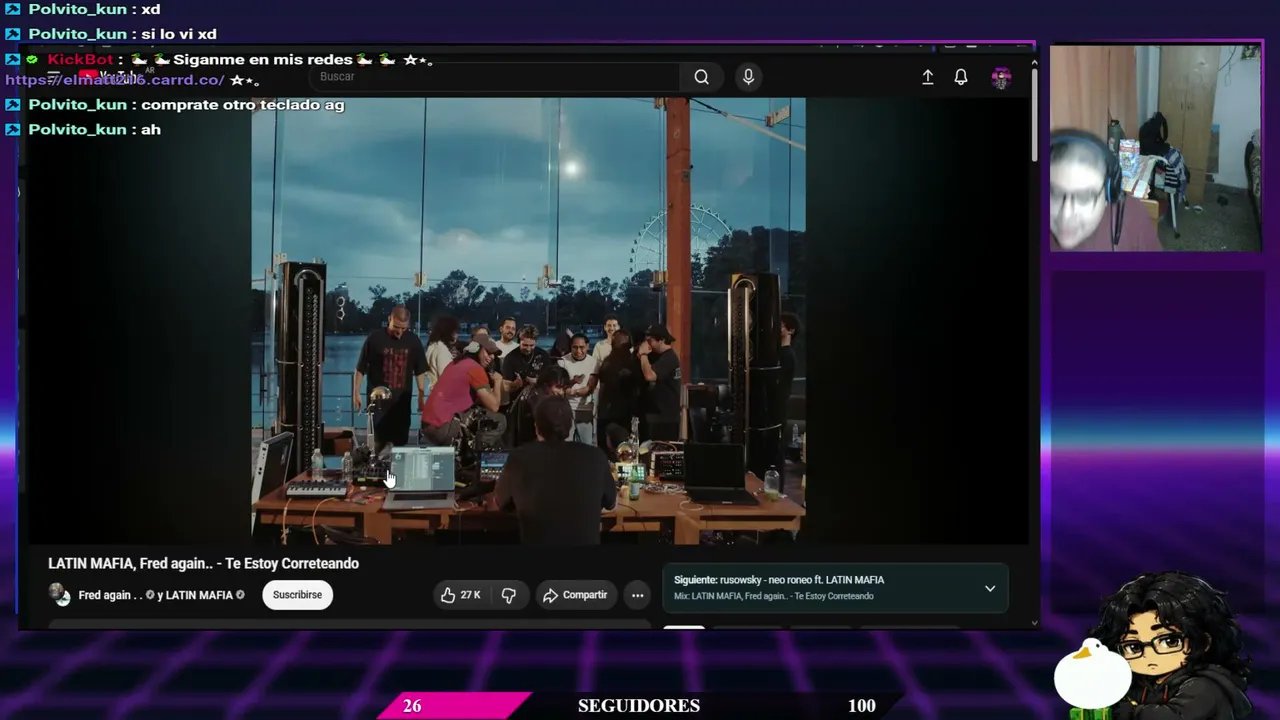Click the Compartir share button
1280x720 pixels.
click(x=575, y=595)
